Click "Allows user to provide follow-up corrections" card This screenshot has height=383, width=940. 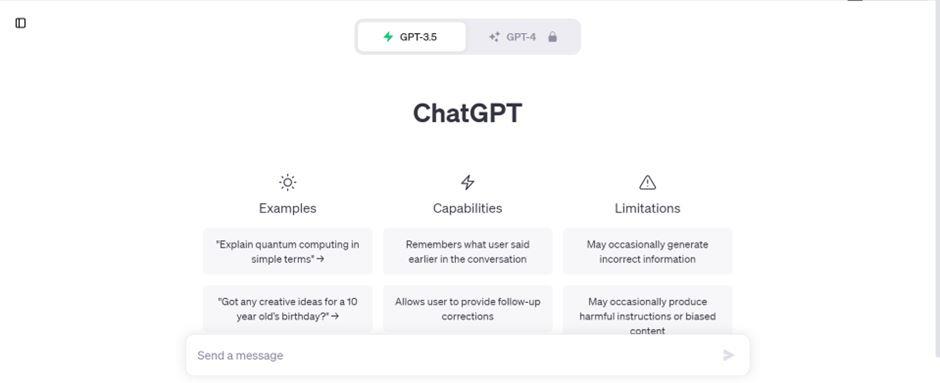[468, 309]
